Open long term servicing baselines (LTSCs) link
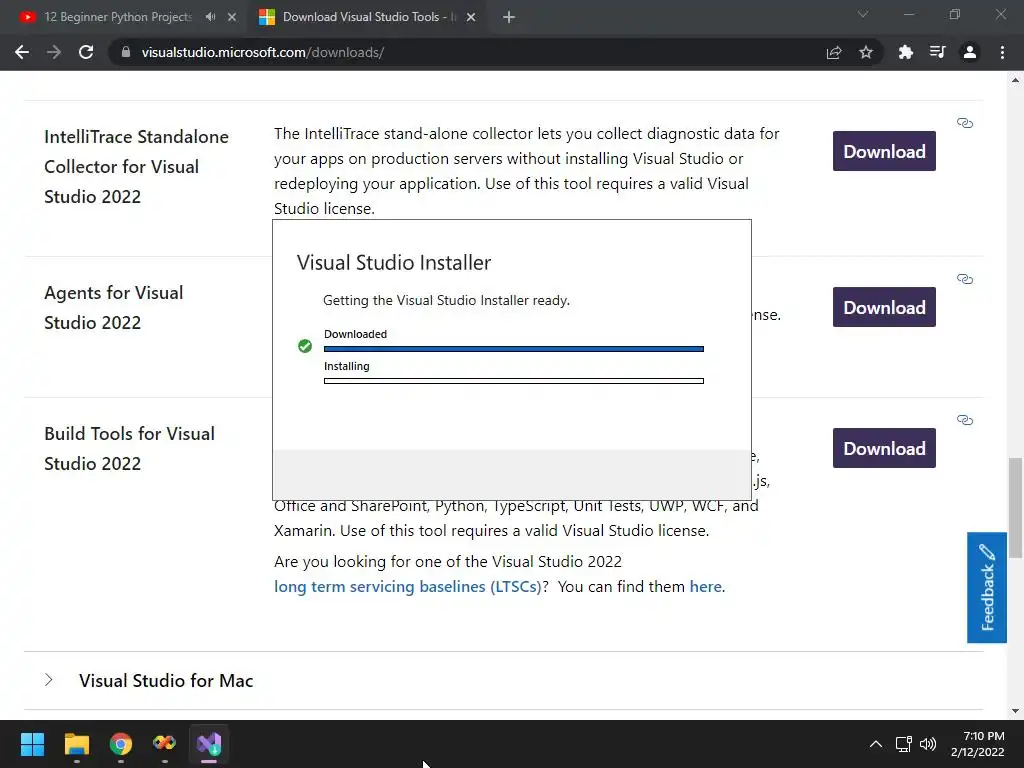This screenshot has width=1024, height=768. point(408,586)
